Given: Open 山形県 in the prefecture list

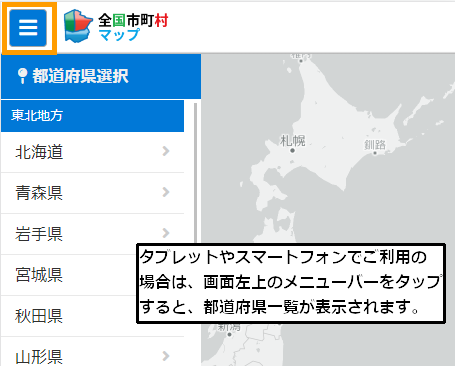Looking at the screenshot, I should pos(93,352).
